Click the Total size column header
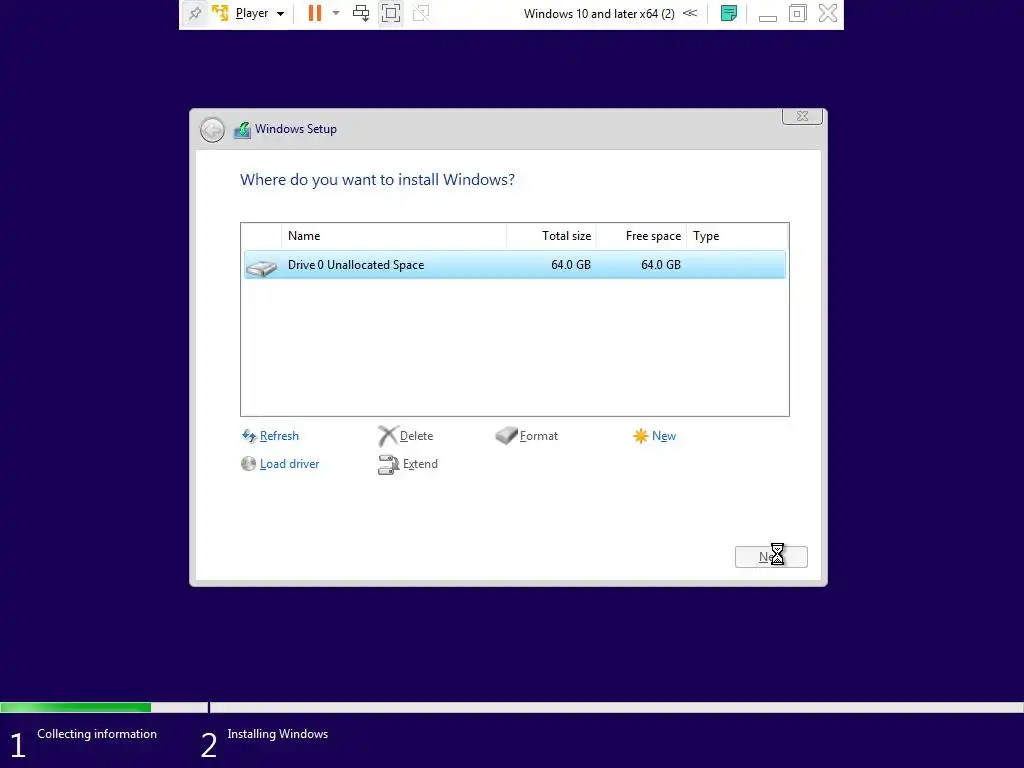This screenshot has height=768, width=1024. point(551,236)
